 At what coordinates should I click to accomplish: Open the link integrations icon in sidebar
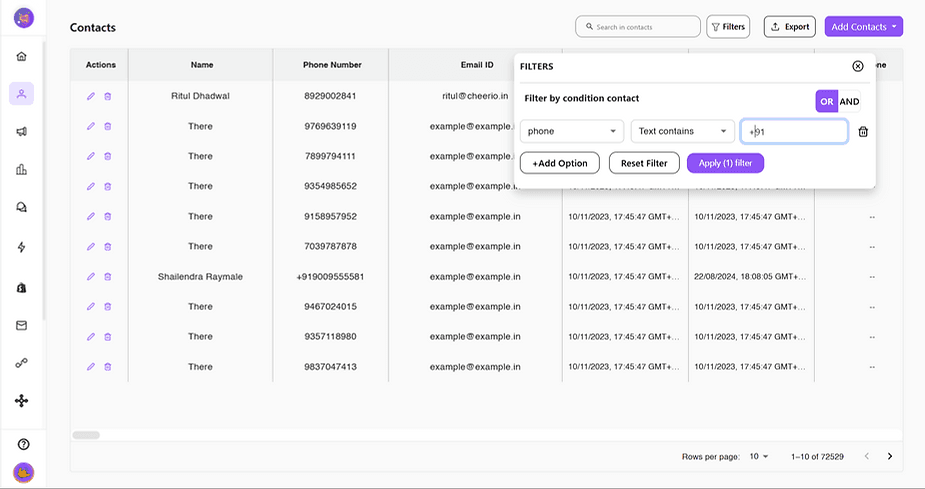click(21, 363)
